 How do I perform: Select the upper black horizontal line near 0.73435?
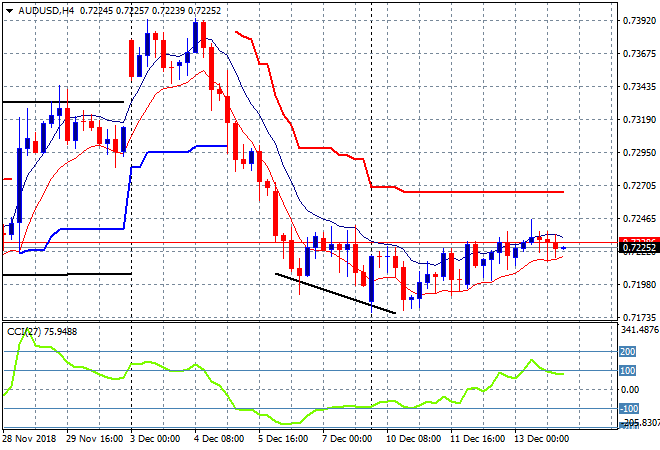click(63, 102)
